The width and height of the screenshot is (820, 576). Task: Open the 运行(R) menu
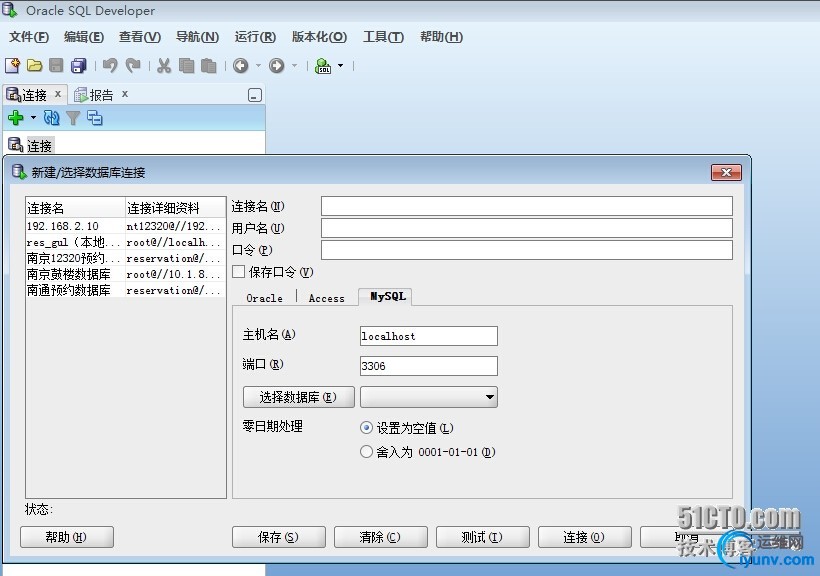pyautogui.click(x=255, y=37)
